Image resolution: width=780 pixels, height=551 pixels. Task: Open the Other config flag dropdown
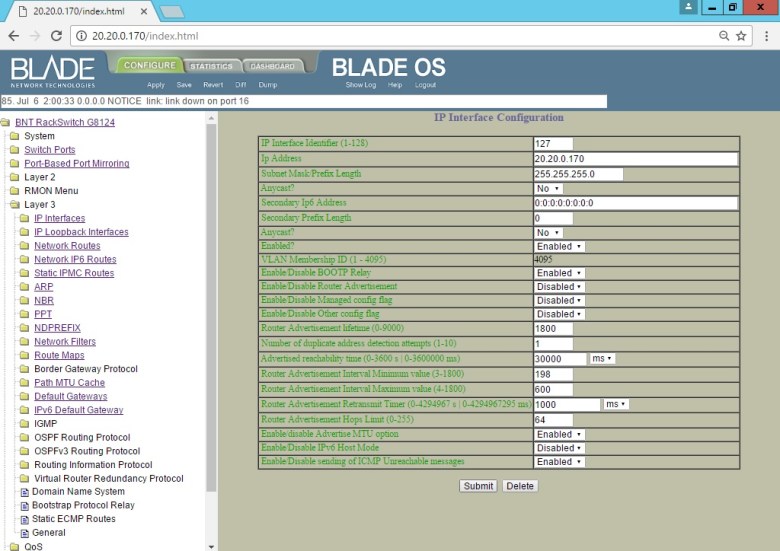coord(560,314)
